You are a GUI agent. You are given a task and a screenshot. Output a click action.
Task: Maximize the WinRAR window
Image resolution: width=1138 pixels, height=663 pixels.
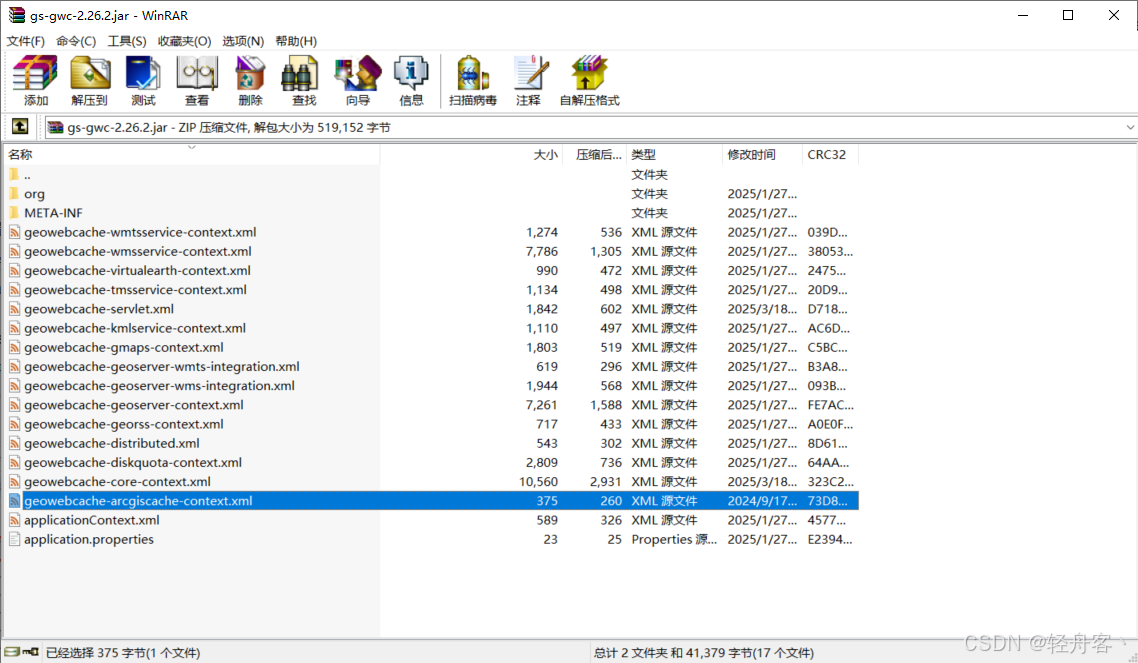point(1068,15)
